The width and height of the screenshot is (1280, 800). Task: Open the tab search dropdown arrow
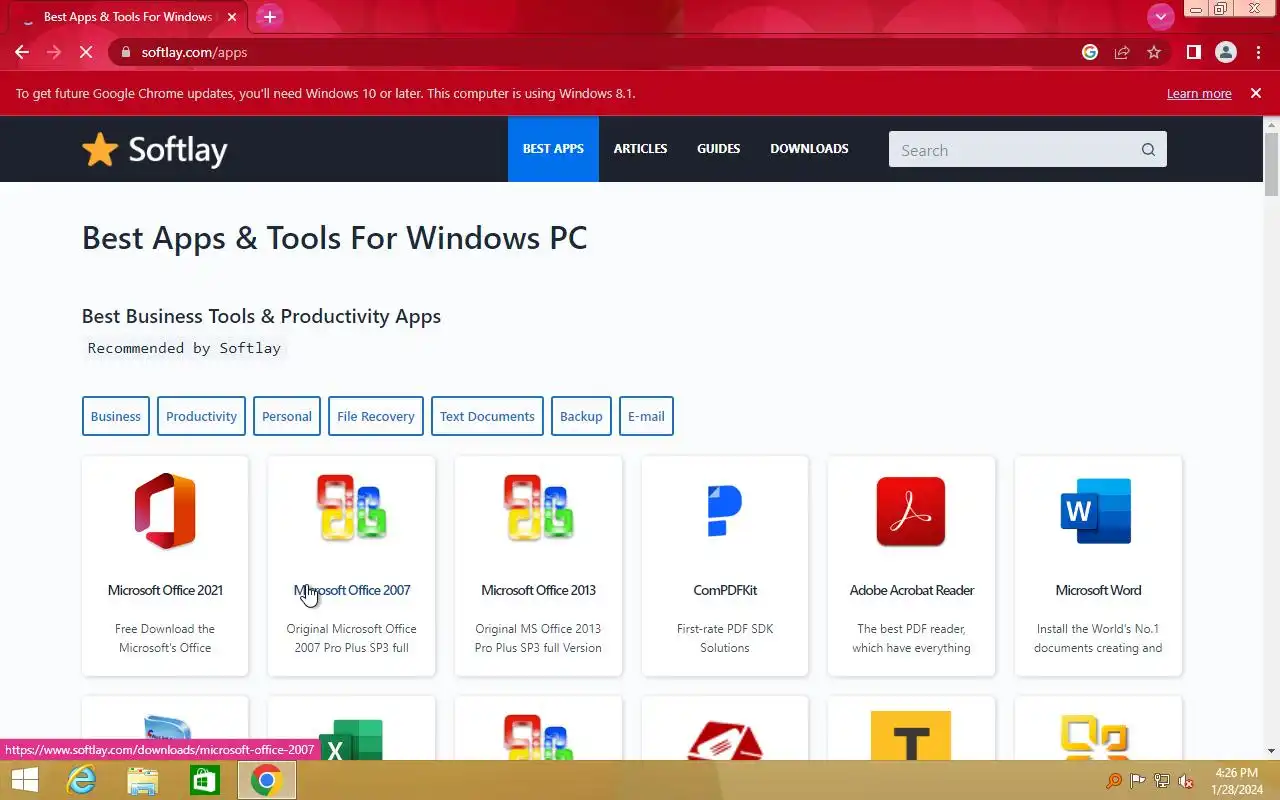click(1160, 17)
